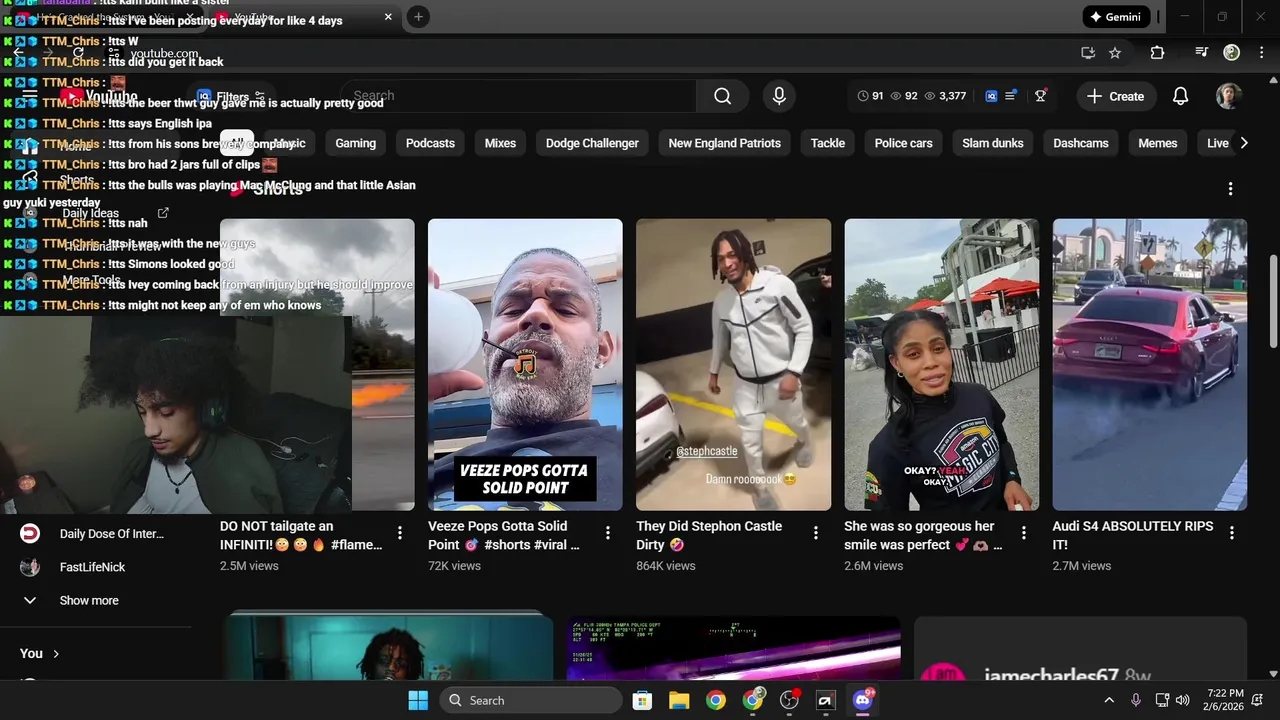Open Discord from taskbar

(x=862, y=700)
